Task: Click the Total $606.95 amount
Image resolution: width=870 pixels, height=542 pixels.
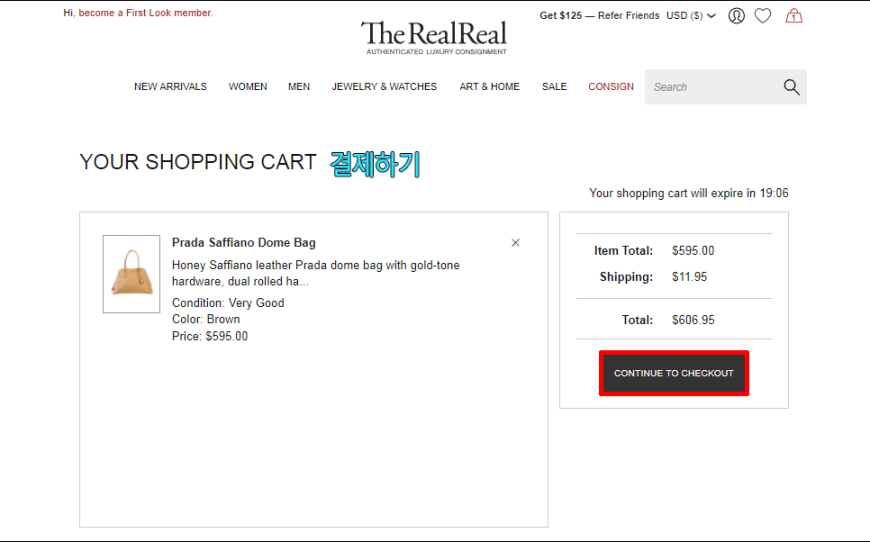Action: (693, 320)
